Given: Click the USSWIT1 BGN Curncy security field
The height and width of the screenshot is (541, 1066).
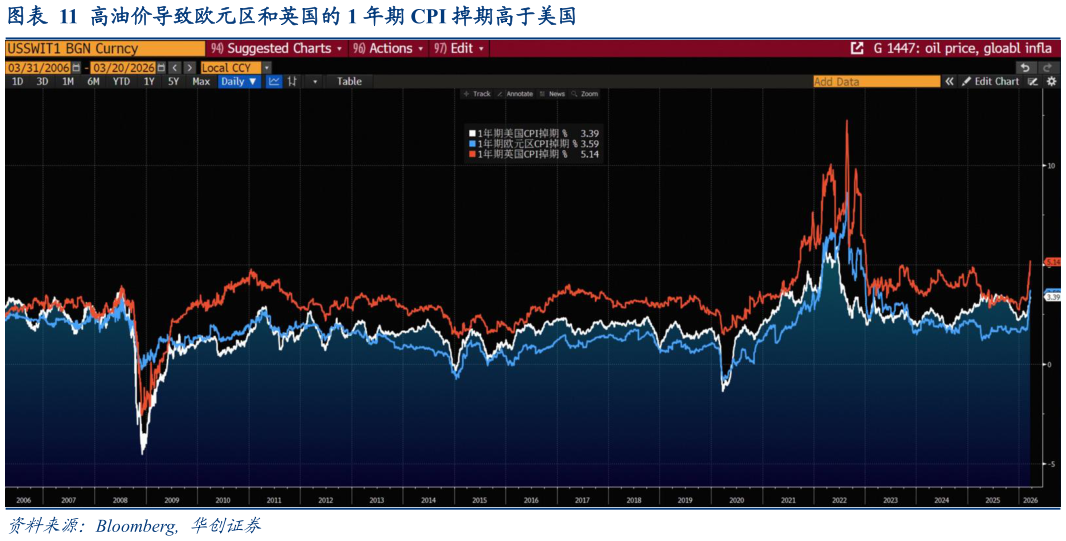Looking at the screenshot, I should click(105, 49).
